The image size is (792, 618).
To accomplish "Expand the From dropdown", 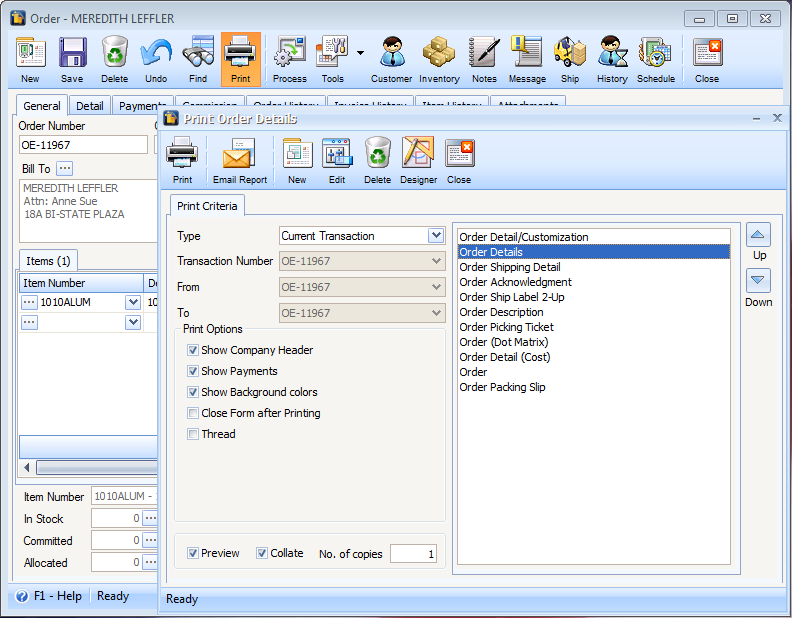I will (x=436, y=287).
